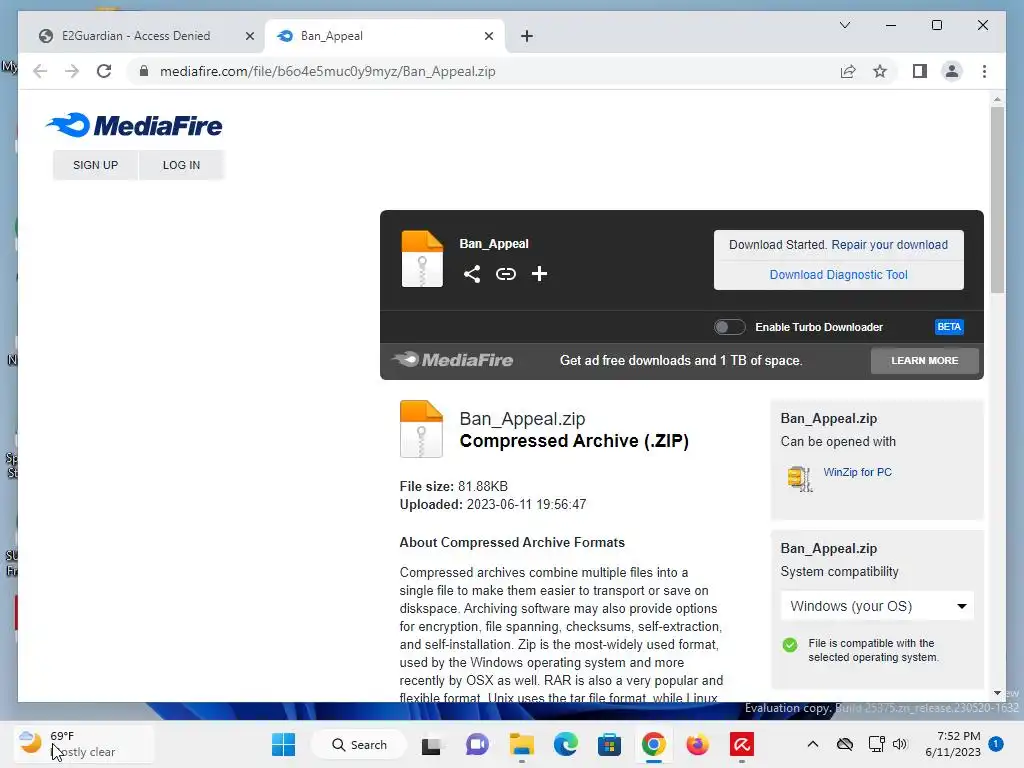Click the 'Compressed Archive (.ZIP)' heading
Screen dimensions: 1024x768
pos(574,441)
